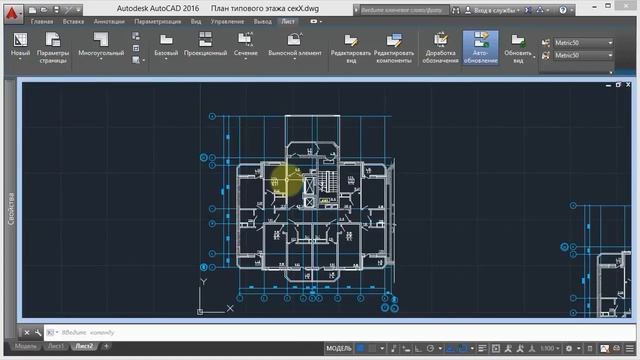Screen dimensions: 640x360
Task: Click the X/Y UCS icon in drawing area
Action: 216,297
